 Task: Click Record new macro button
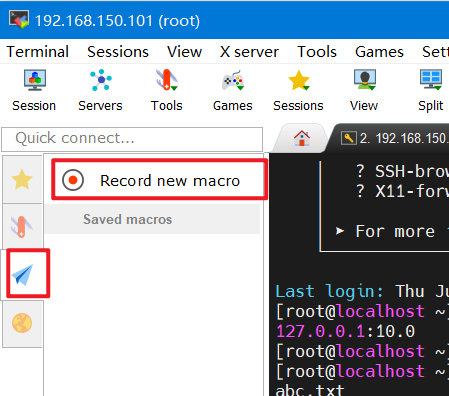pos(159,180)
